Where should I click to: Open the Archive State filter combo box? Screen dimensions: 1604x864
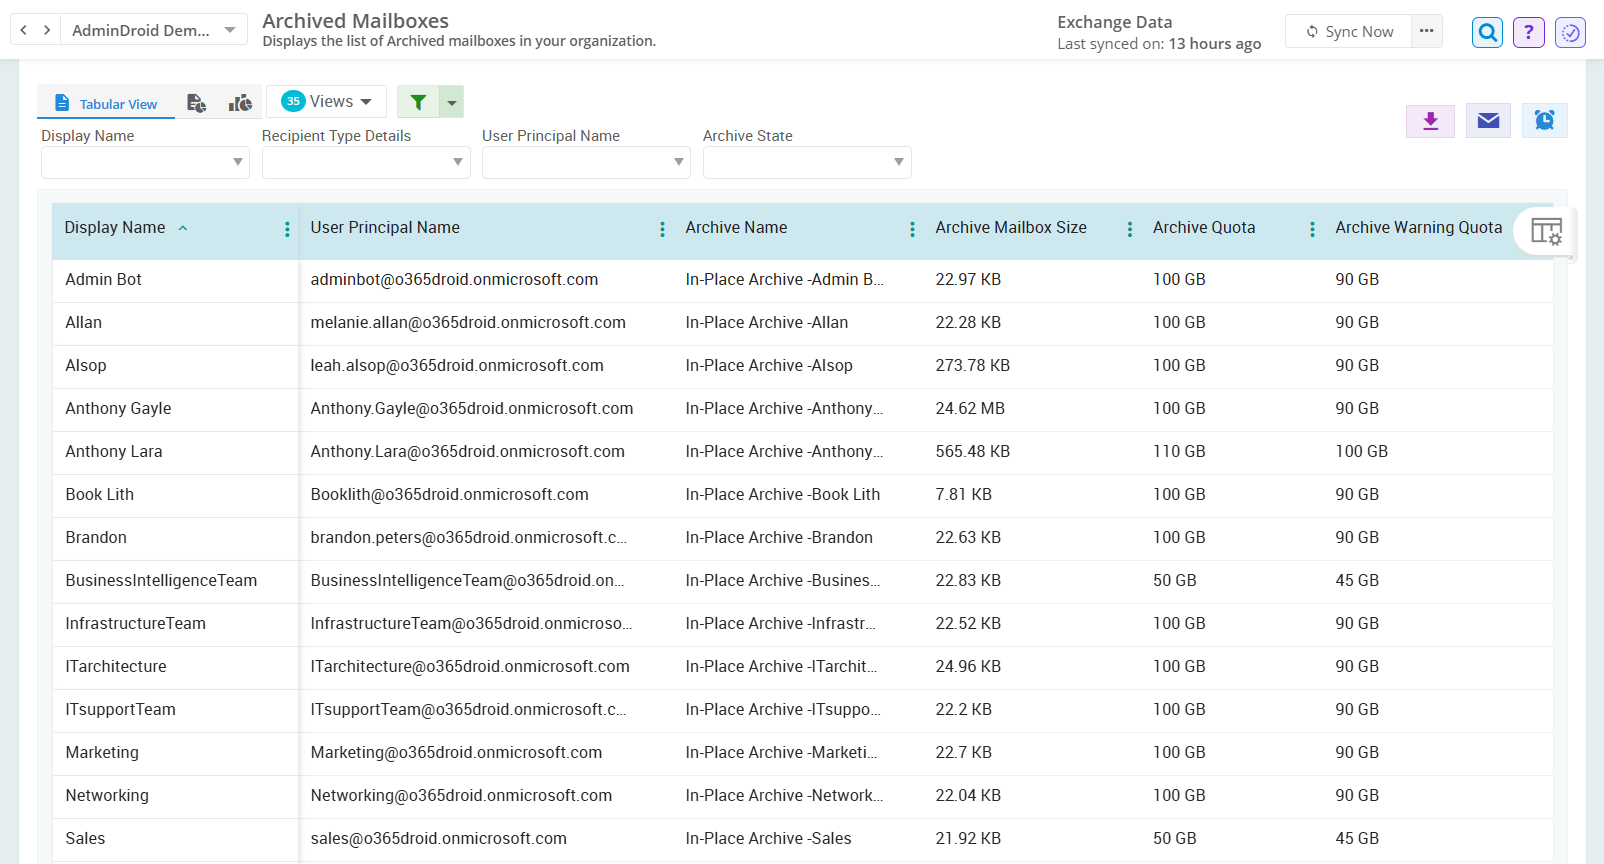(807, 162)
